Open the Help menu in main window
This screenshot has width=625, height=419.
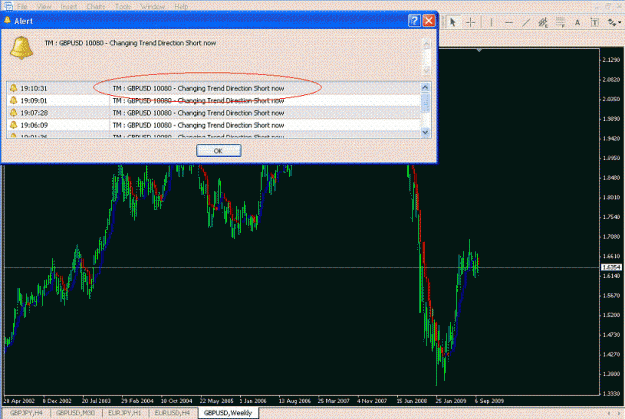(181, 6)
